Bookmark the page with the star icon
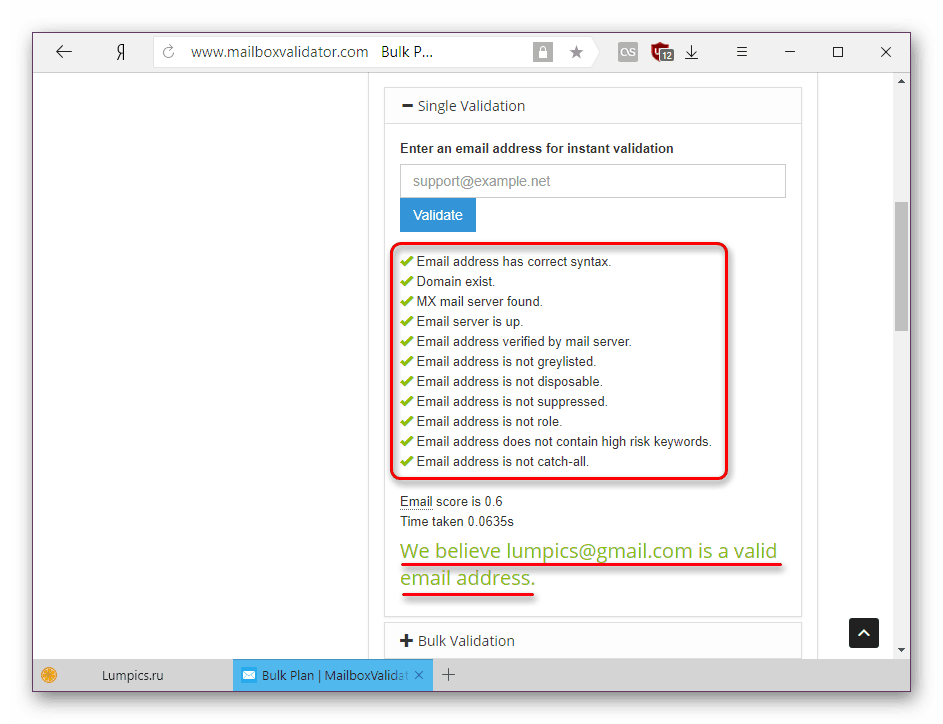This screenshot has height=724, width=943. pyautogui.click(x=576, y=52)
